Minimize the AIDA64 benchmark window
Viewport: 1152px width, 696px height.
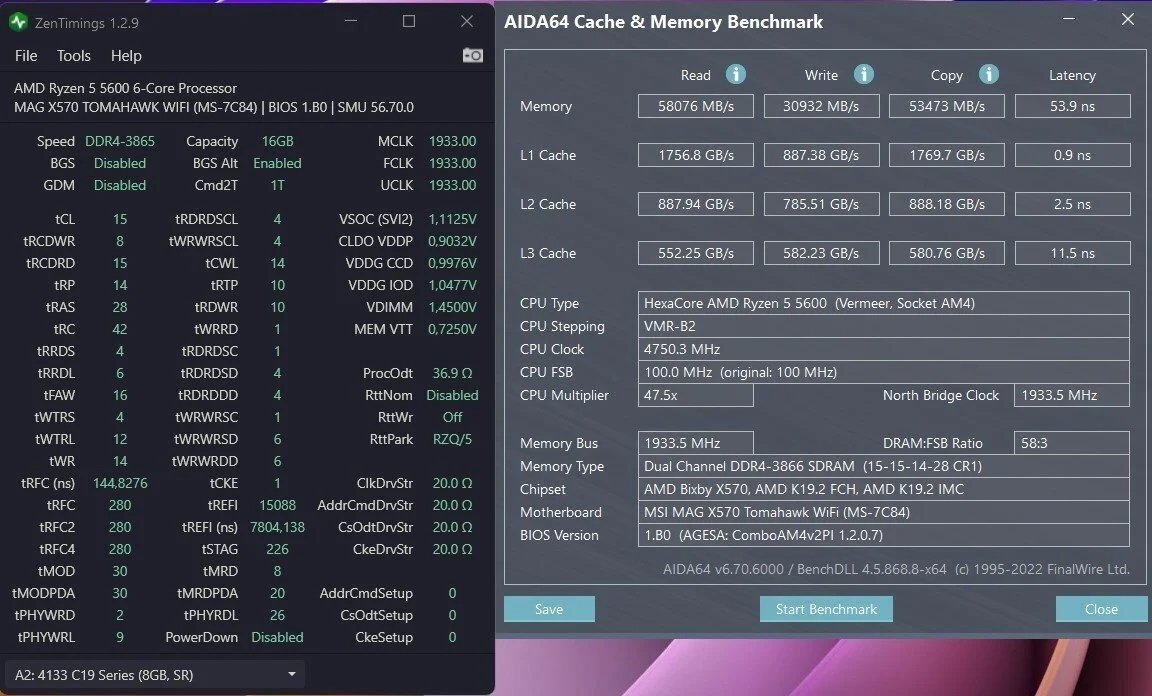tap(1069, 20)
